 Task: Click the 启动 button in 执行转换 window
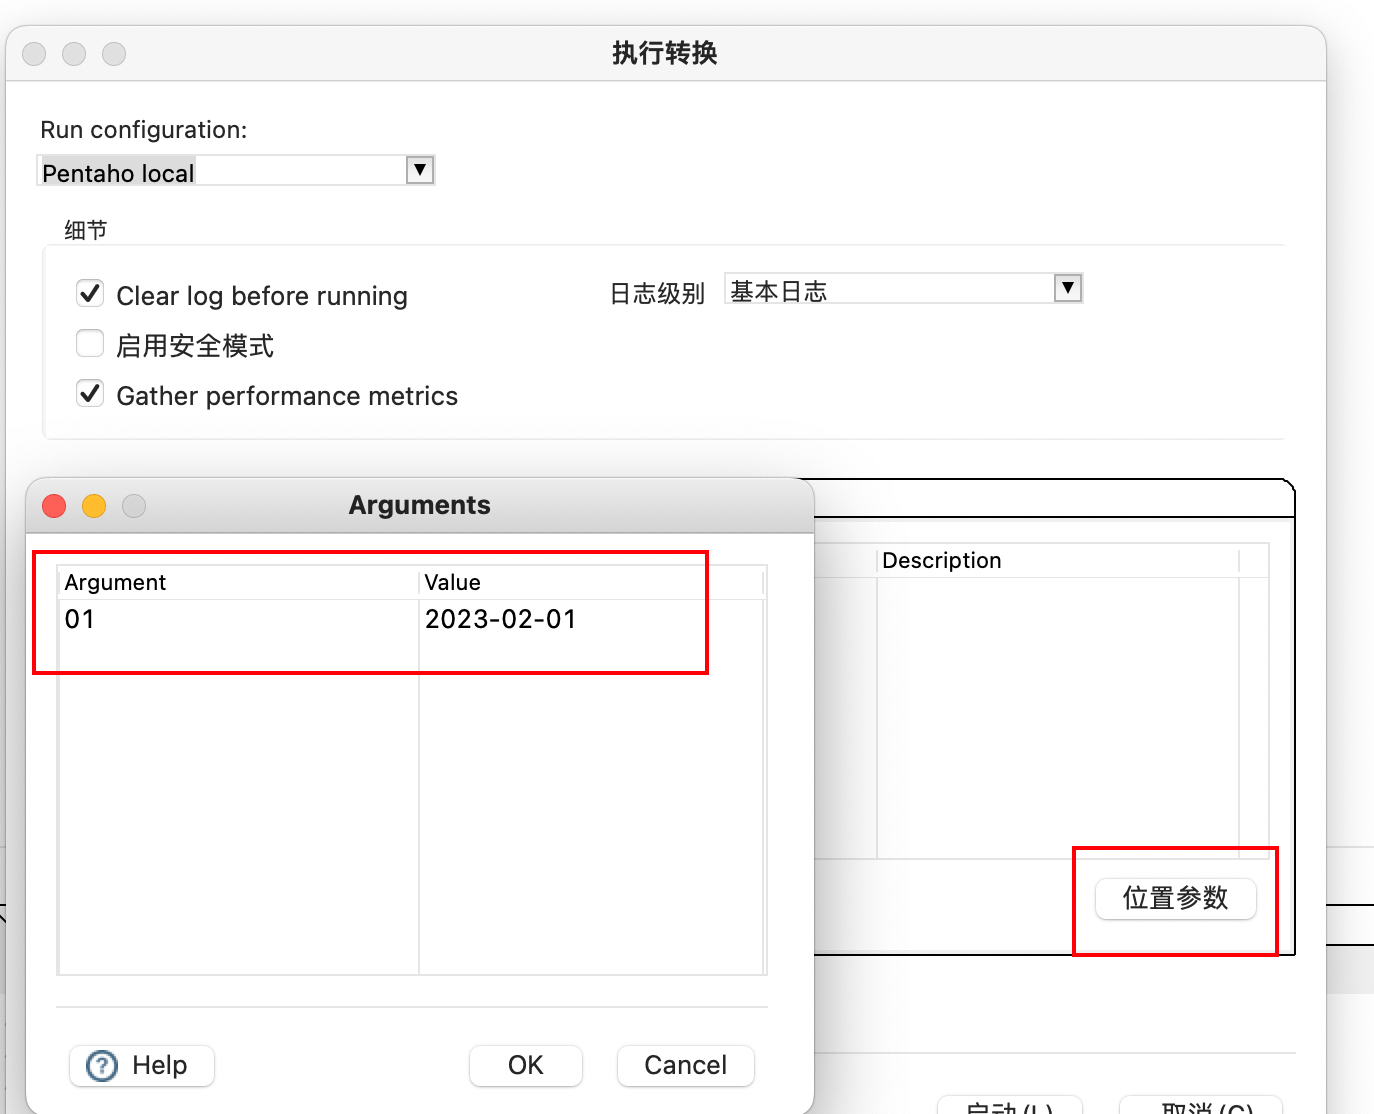(1010, 1106)
